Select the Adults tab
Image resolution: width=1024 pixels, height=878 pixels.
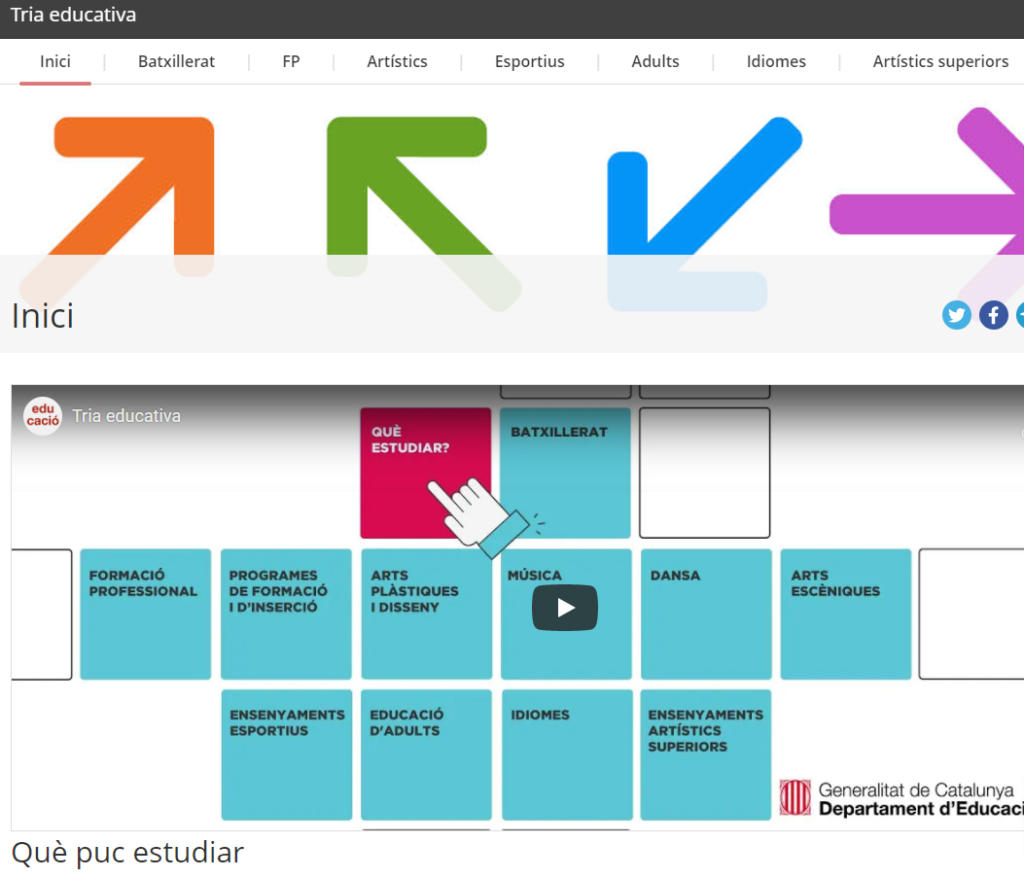[655, 62]
